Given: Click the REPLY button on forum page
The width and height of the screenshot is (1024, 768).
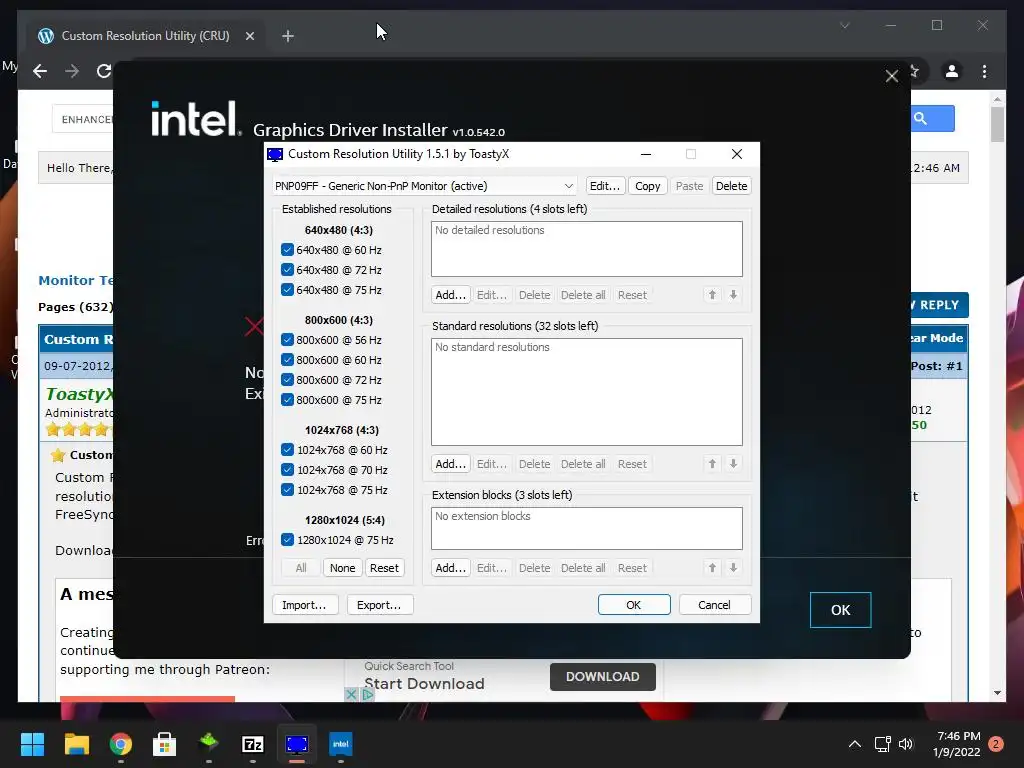Looking at the screenshot, I should point(938,305).
